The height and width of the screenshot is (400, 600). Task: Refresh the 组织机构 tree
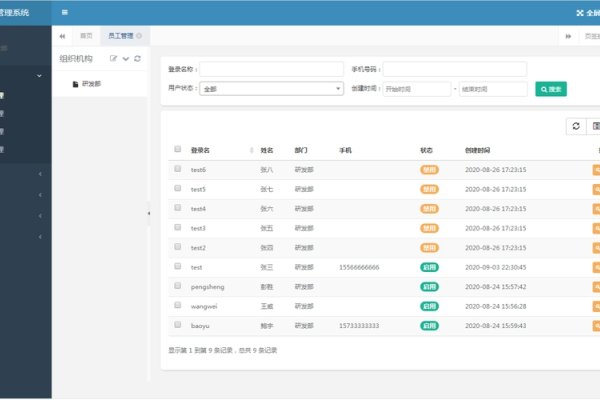(x=137, y=58)
